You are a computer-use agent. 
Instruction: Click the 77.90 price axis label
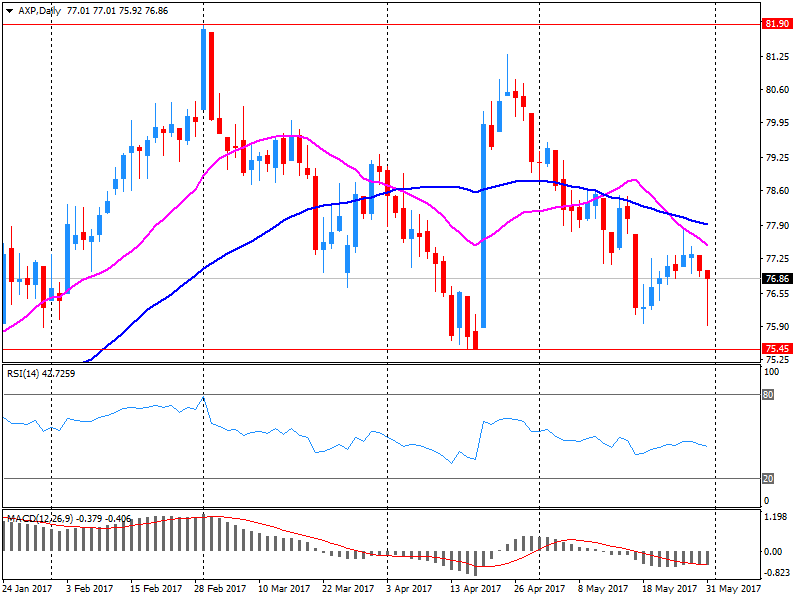(777, 226)
